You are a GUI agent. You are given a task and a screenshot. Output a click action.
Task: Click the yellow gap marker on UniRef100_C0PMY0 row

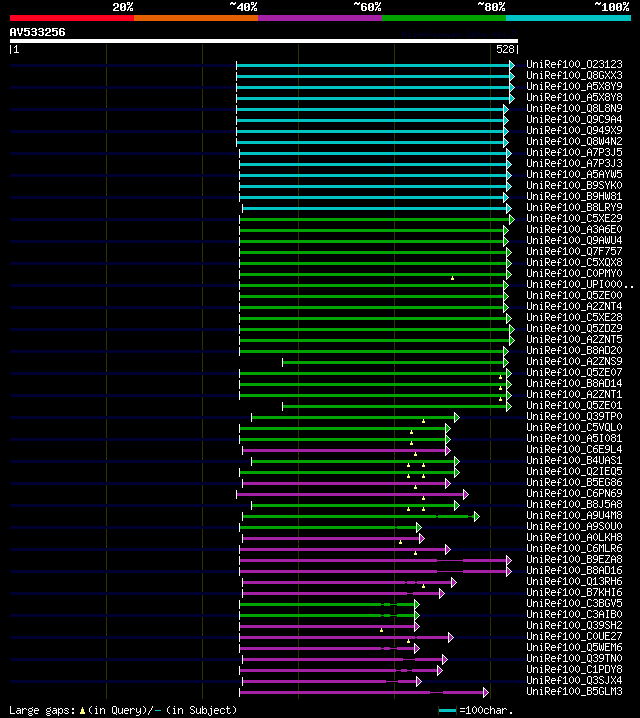[x=452, y=278]
